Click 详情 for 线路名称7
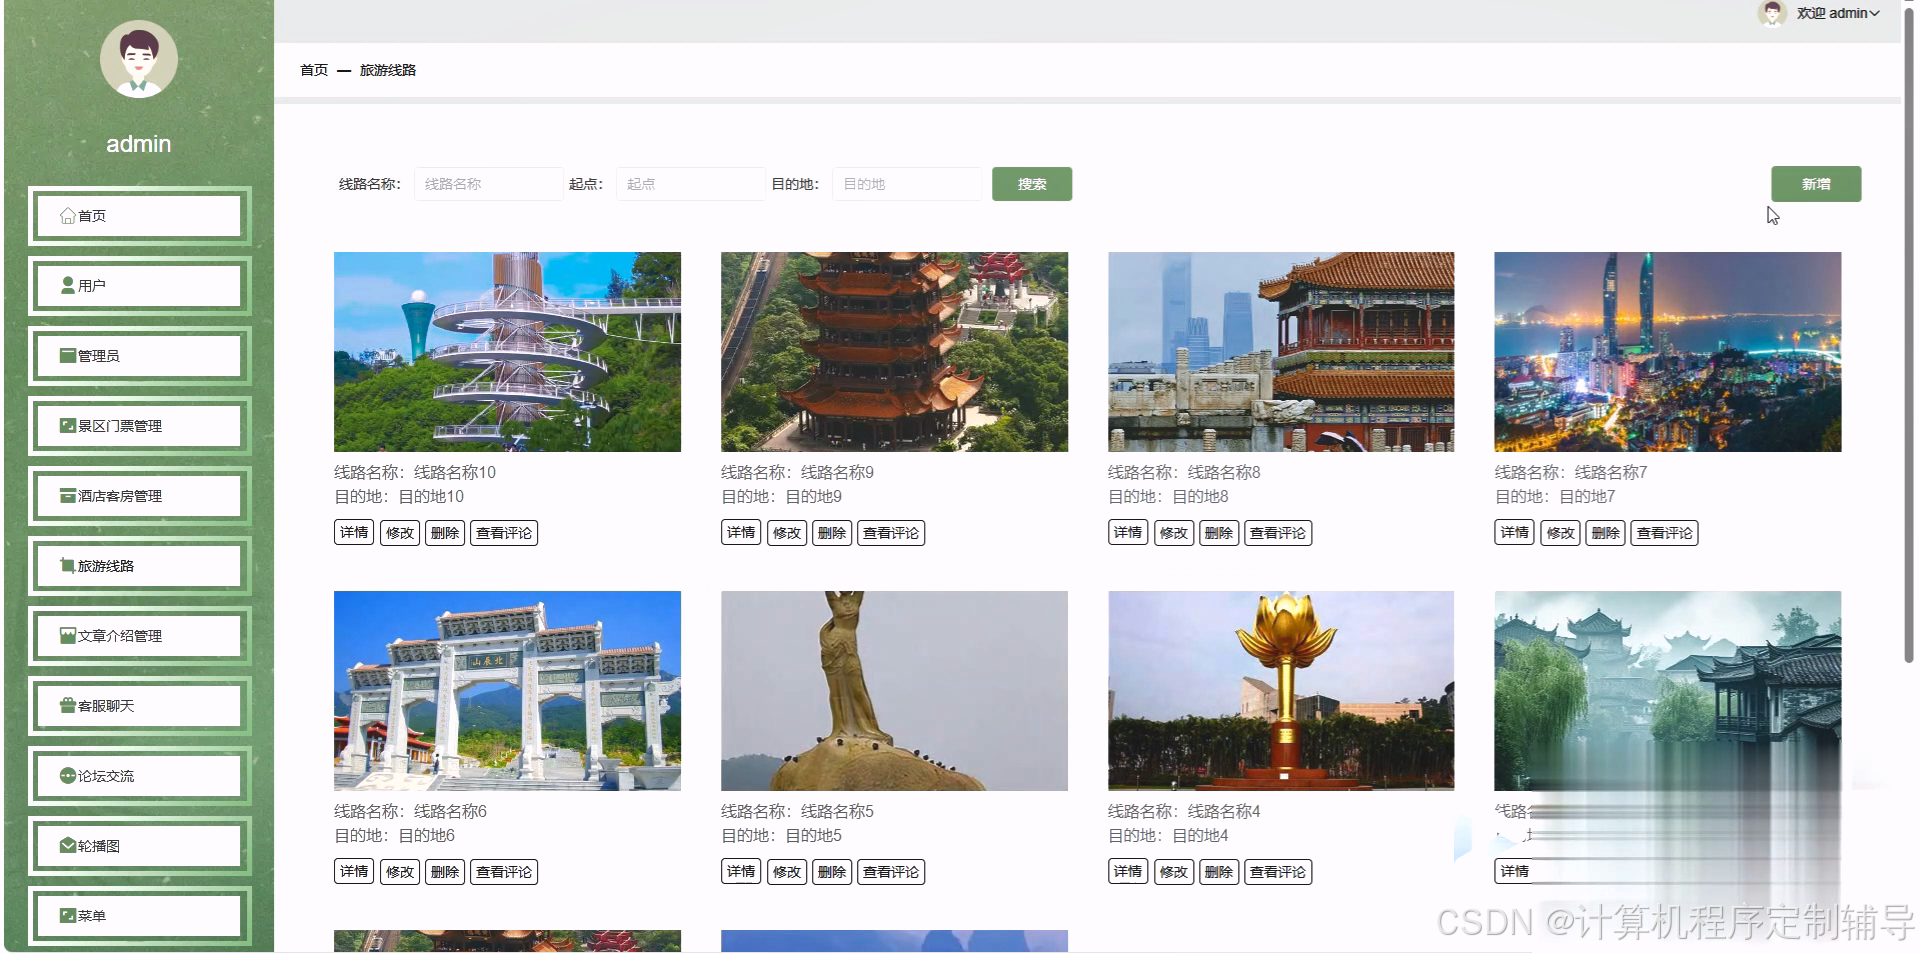The width and height of the screenshot is (1920, 954). point(1514,533)
